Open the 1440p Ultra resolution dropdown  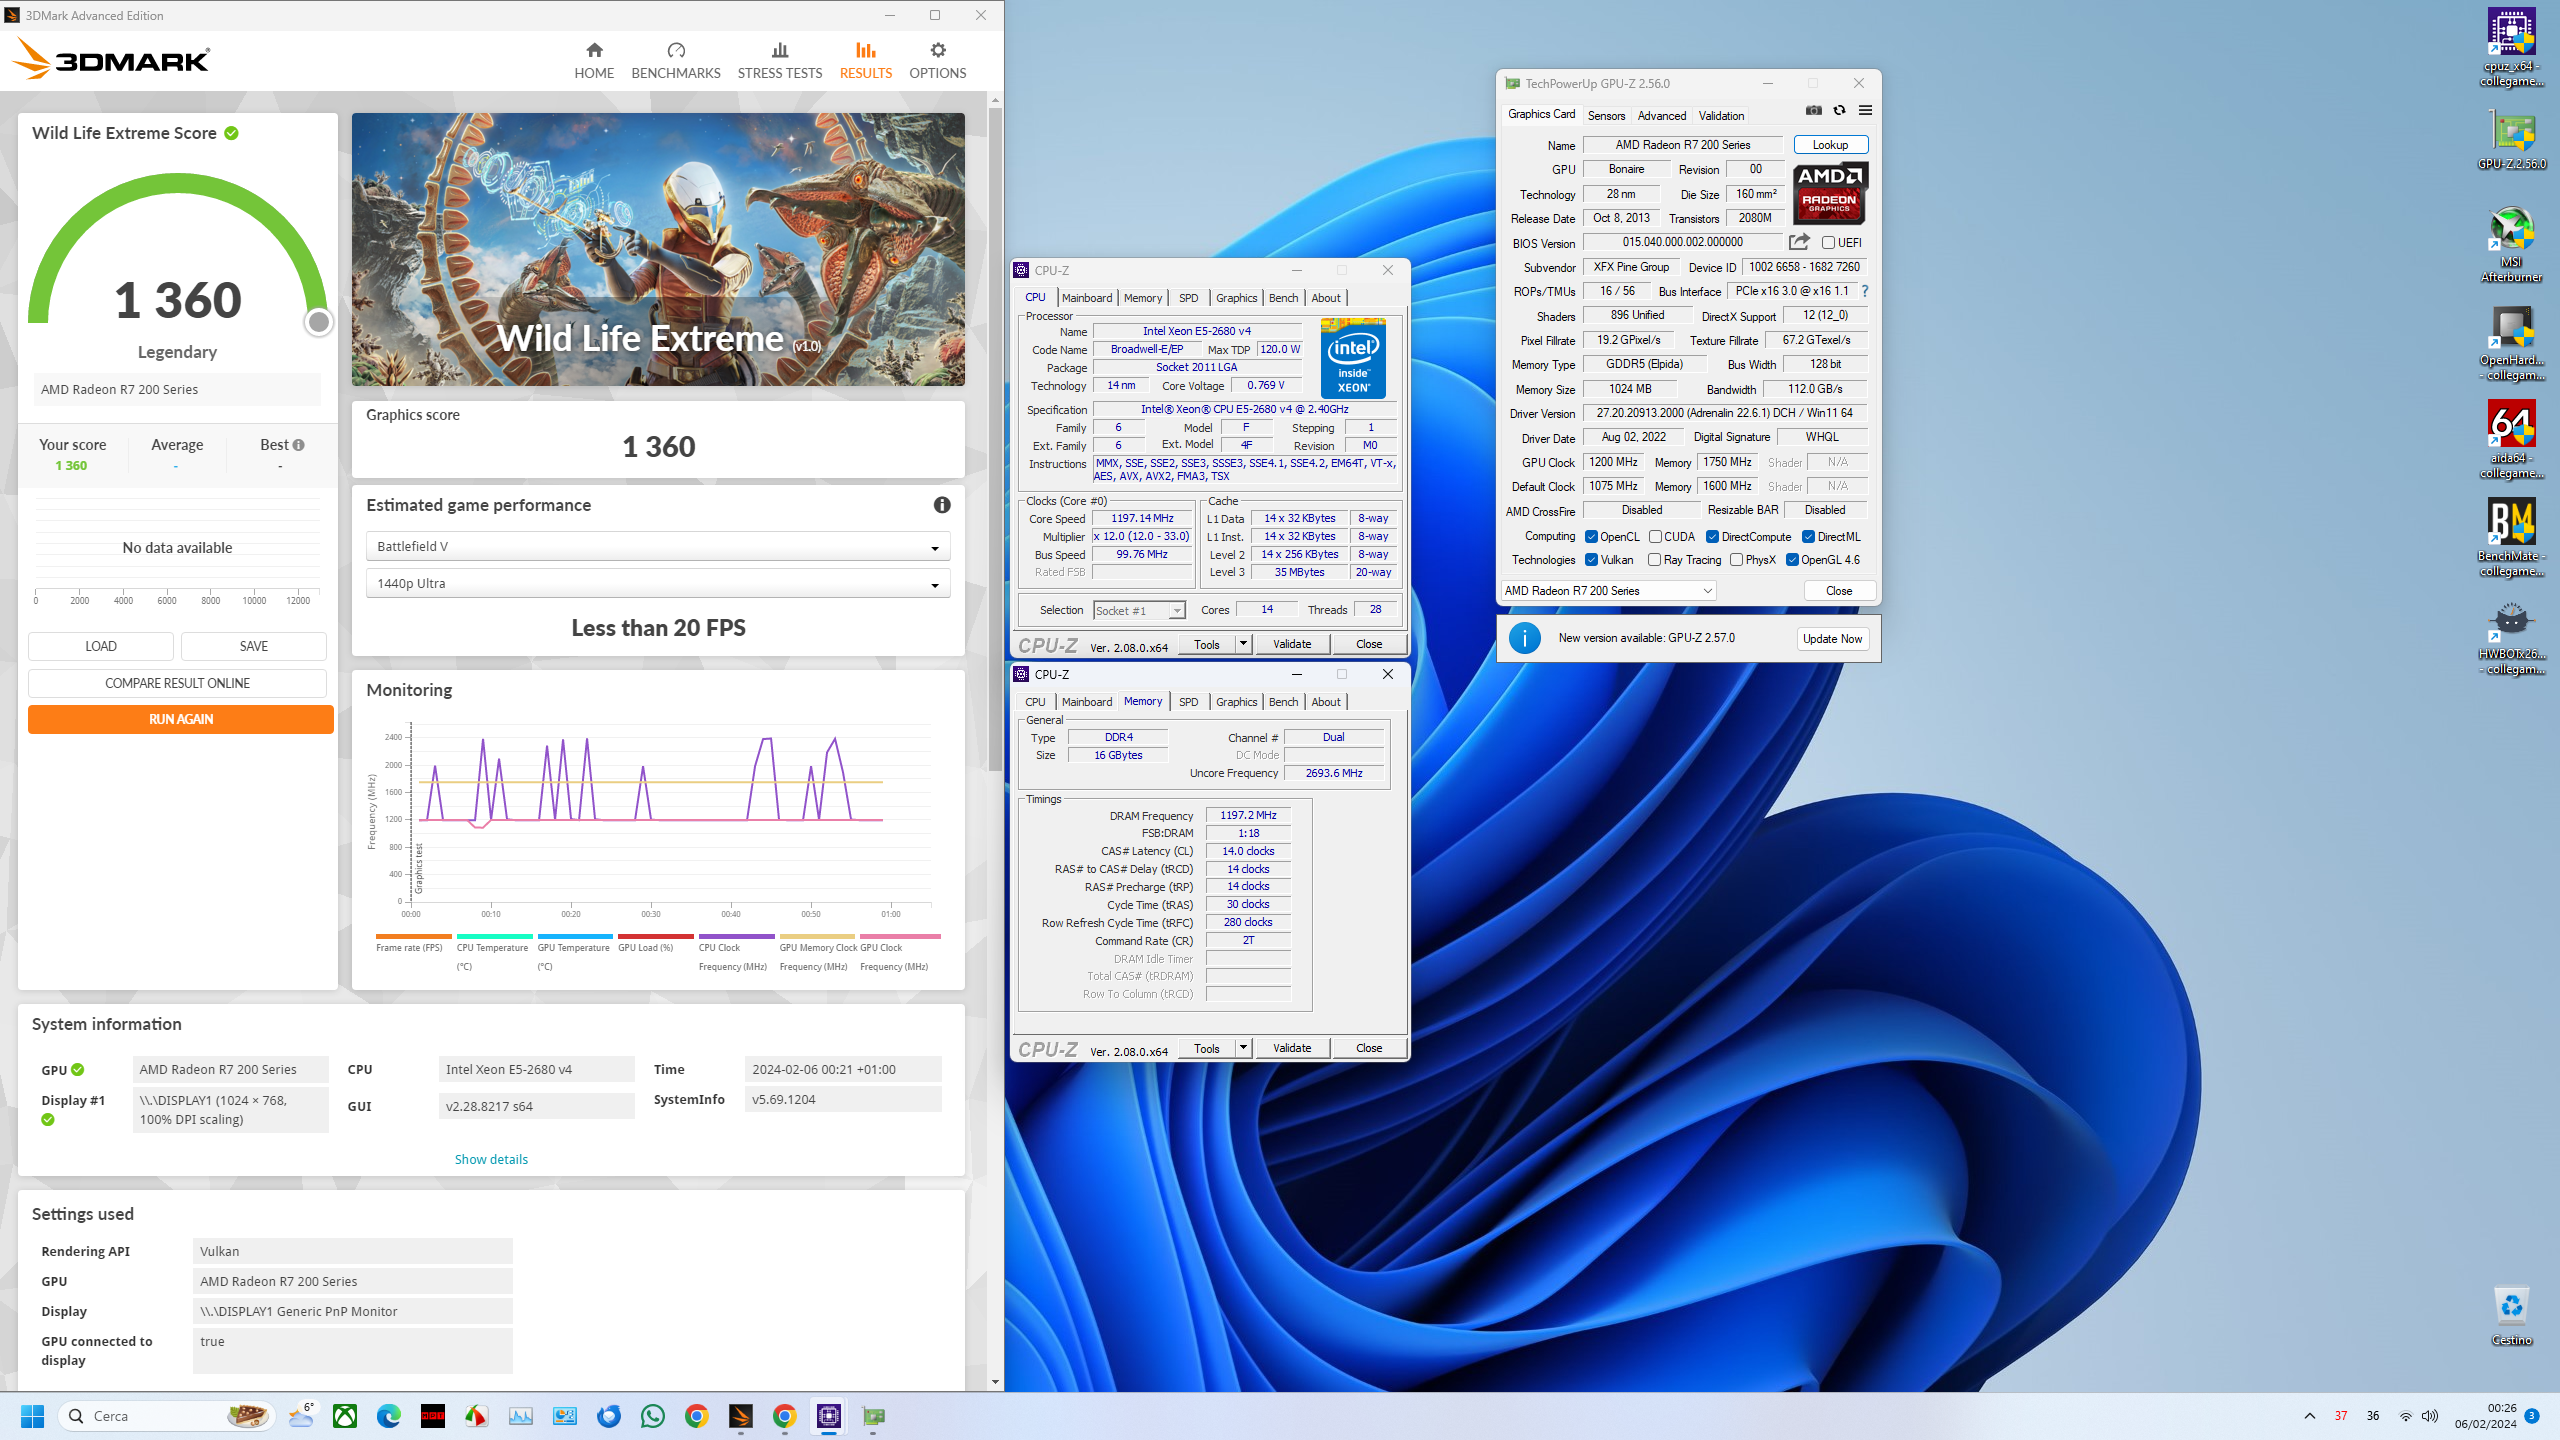(658, 583)
